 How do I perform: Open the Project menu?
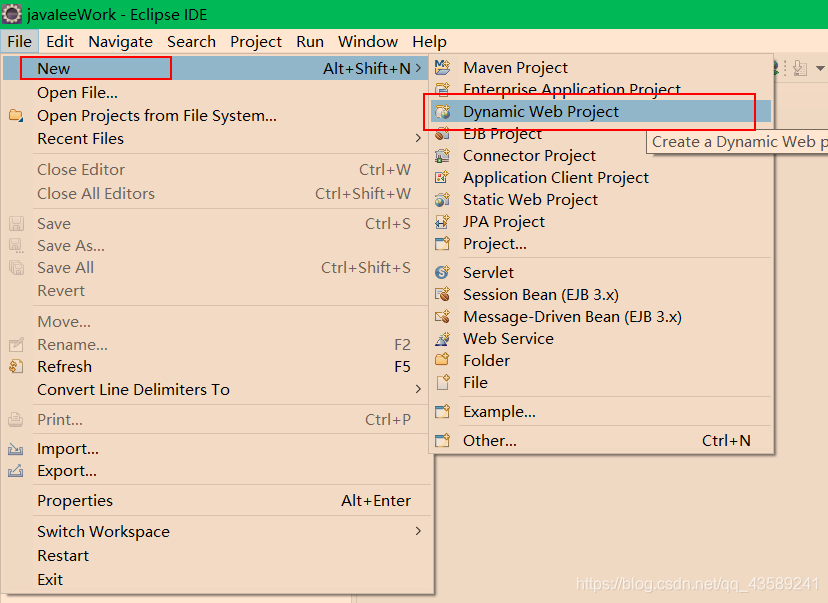tap(256, 42)
